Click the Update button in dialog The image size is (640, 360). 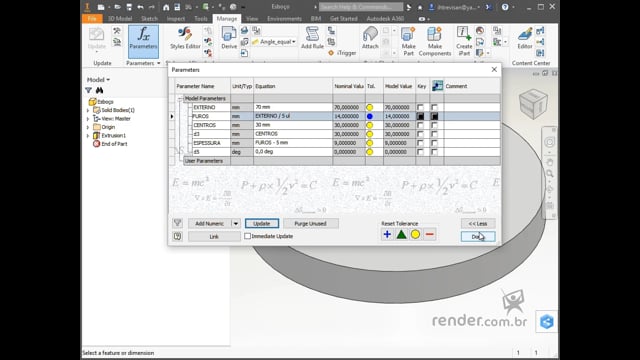(x=262, y=224)
